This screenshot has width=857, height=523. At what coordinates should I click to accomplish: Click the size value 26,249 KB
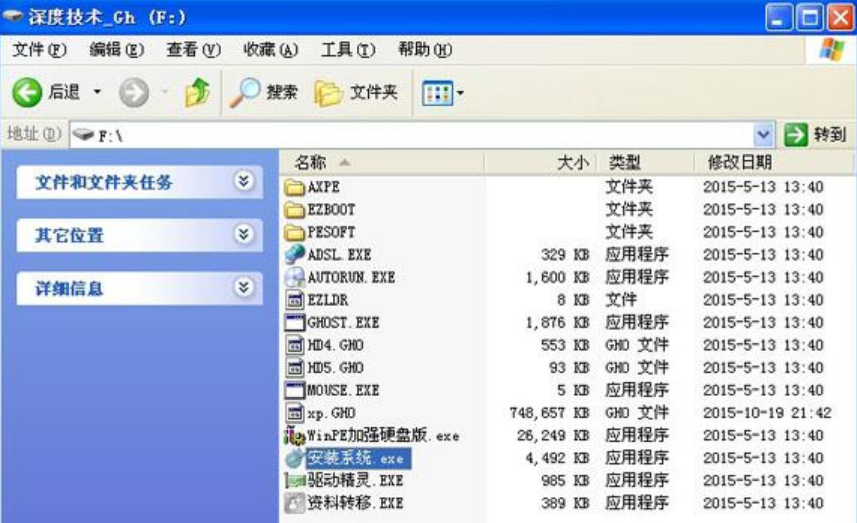point(553,436)
